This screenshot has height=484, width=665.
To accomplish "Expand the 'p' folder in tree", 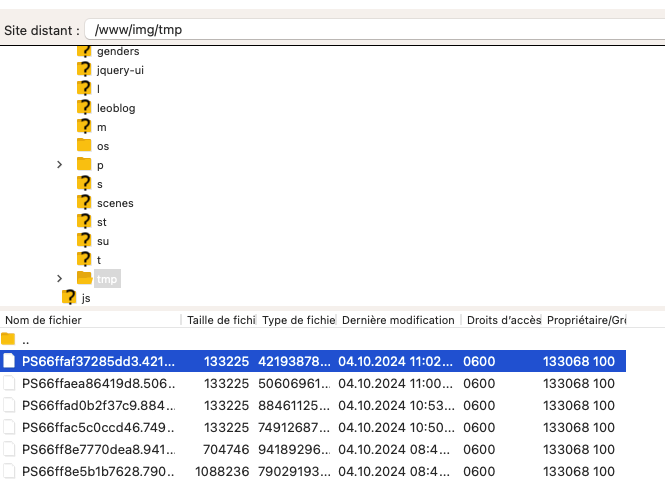I will (59, 165).
